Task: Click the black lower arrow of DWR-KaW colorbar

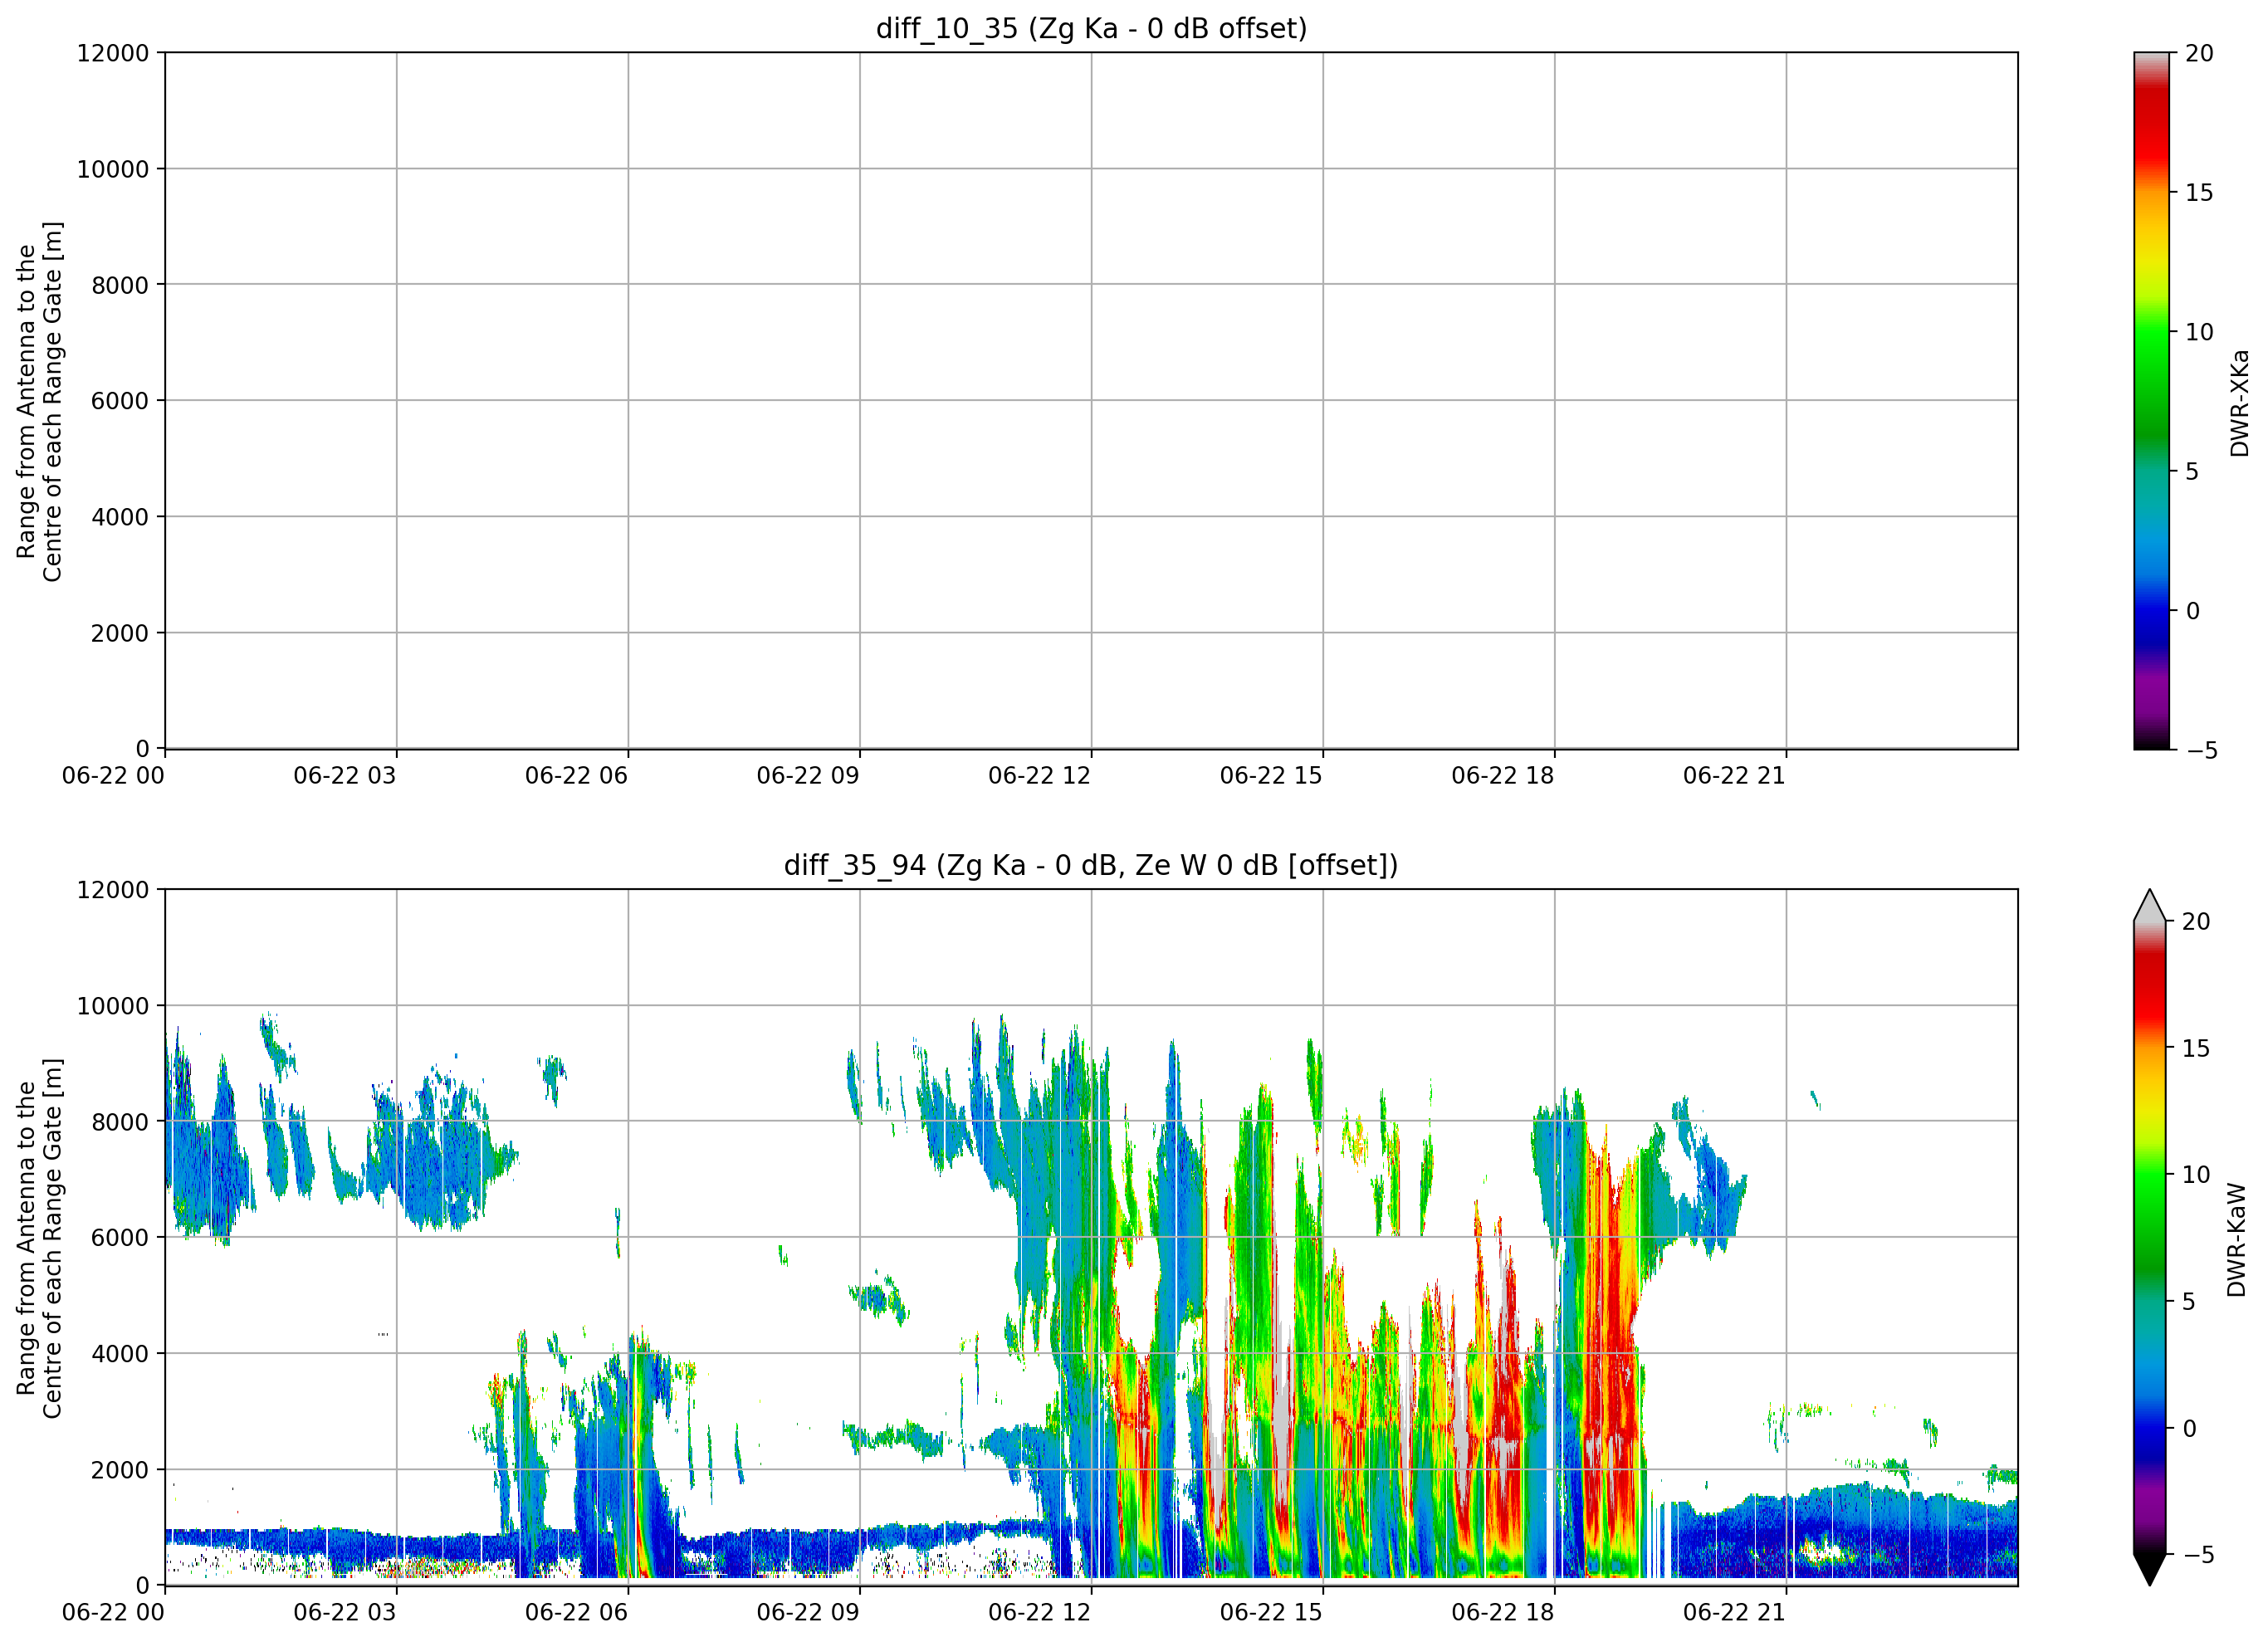Action: pyautogui.click(x=2150, y=1569)
